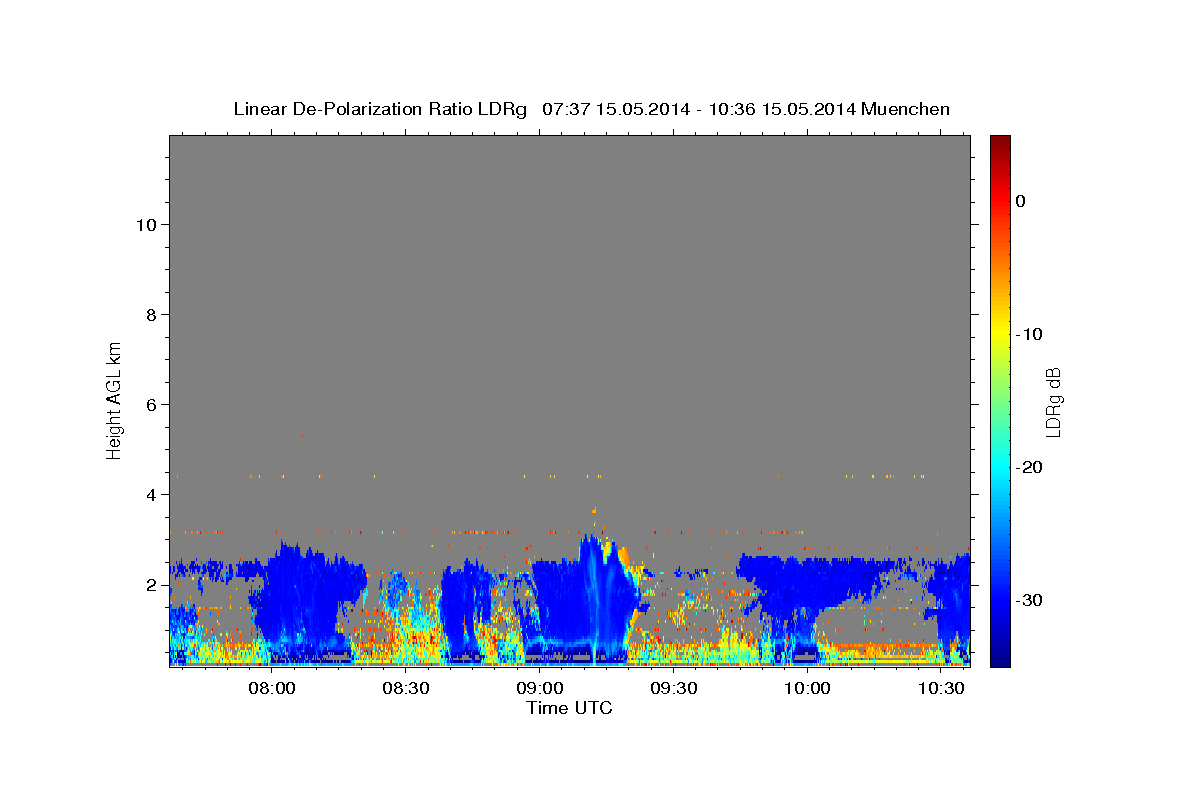Viewport: 1200px width, 800px height.
Task: Click the Height AGL km axis title
Action: 114,399
